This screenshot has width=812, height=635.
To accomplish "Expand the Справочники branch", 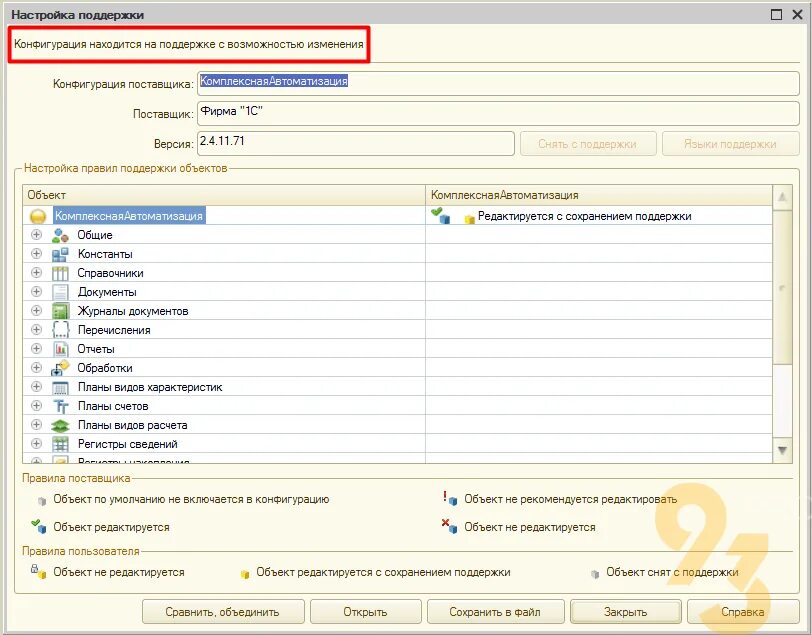I will point(36,272).
